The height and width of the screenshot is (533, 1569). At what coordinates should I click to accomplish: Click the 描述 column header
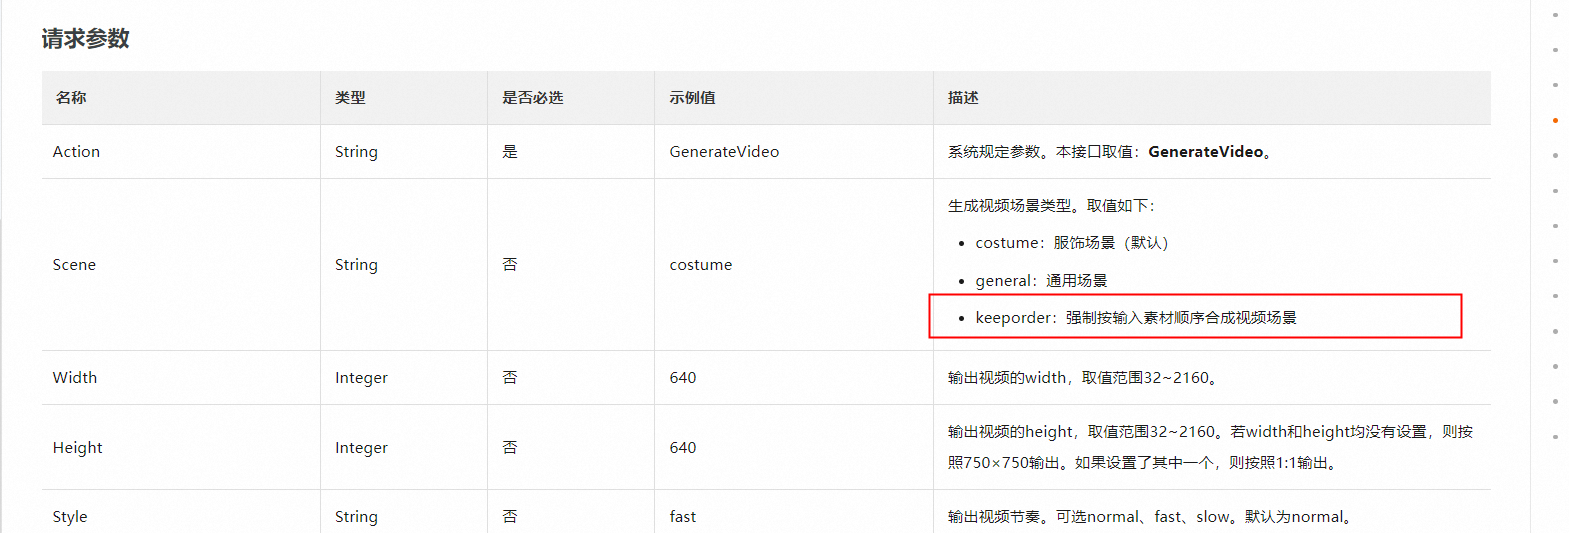pyautogui.click(x=963, y=98)
